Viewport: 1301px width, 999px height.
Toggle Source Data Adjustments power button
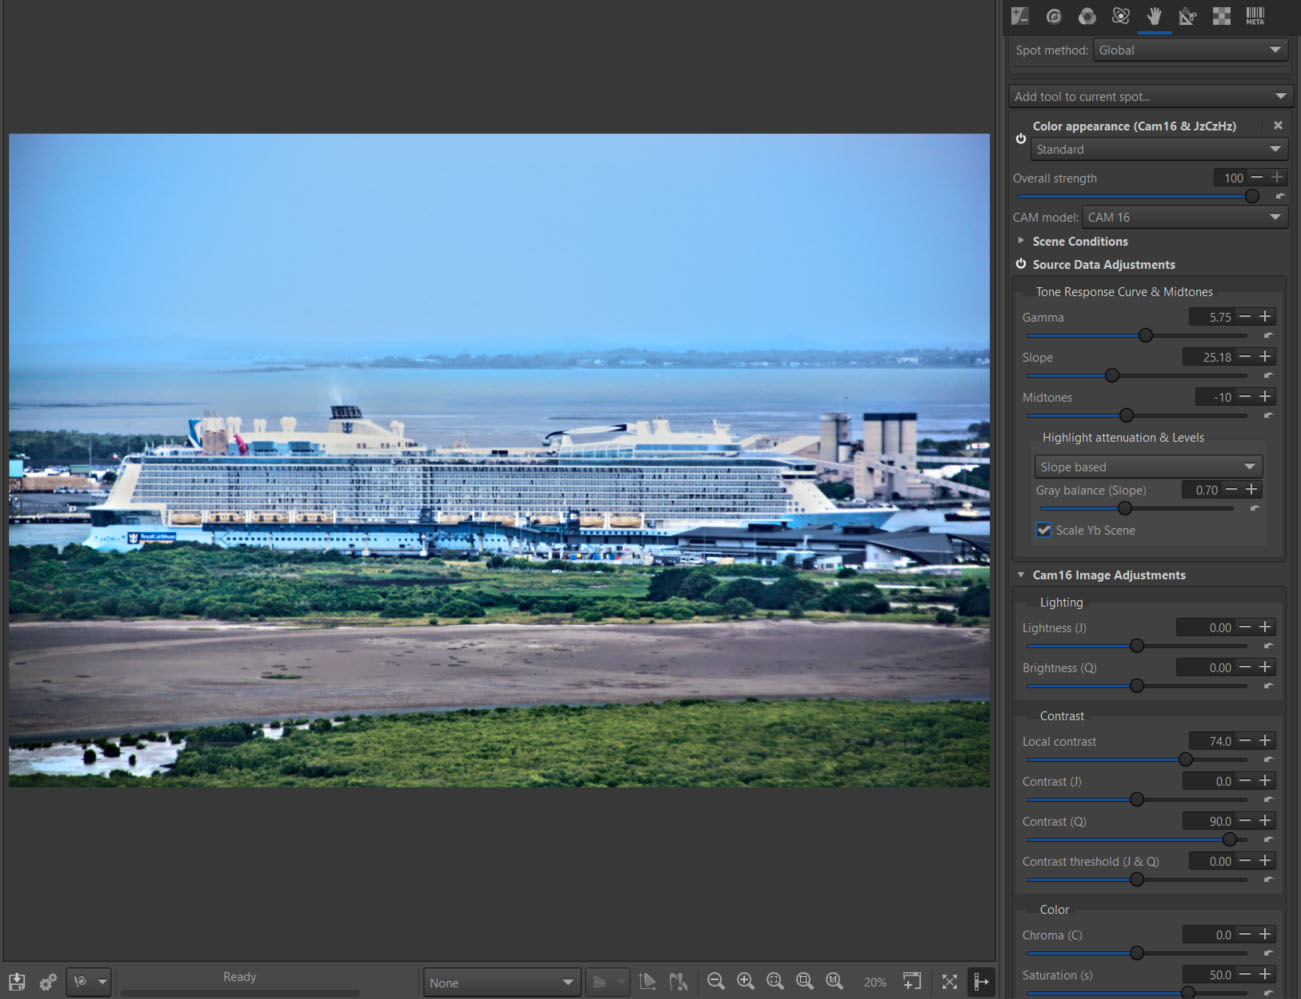(1021, 264)
